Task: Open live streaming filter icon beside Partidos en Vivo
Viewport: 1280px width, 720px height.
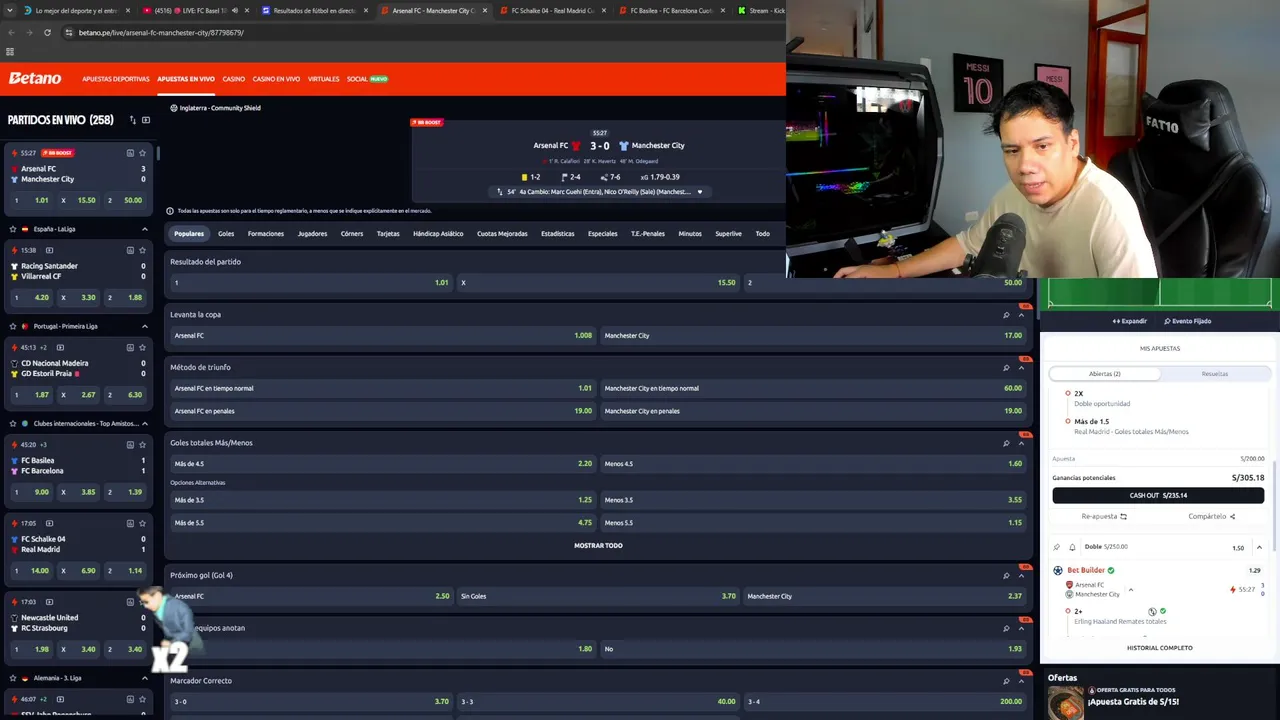Action: coord(146,120)
